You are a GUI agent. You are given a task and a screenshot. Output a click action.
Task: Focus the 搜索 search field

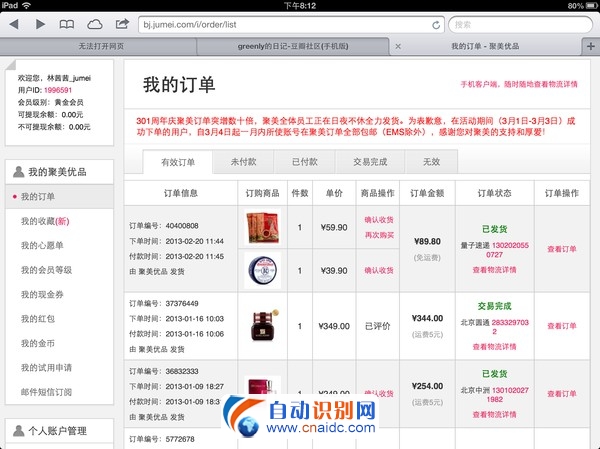pyautogui.click(x=520, y=25)
